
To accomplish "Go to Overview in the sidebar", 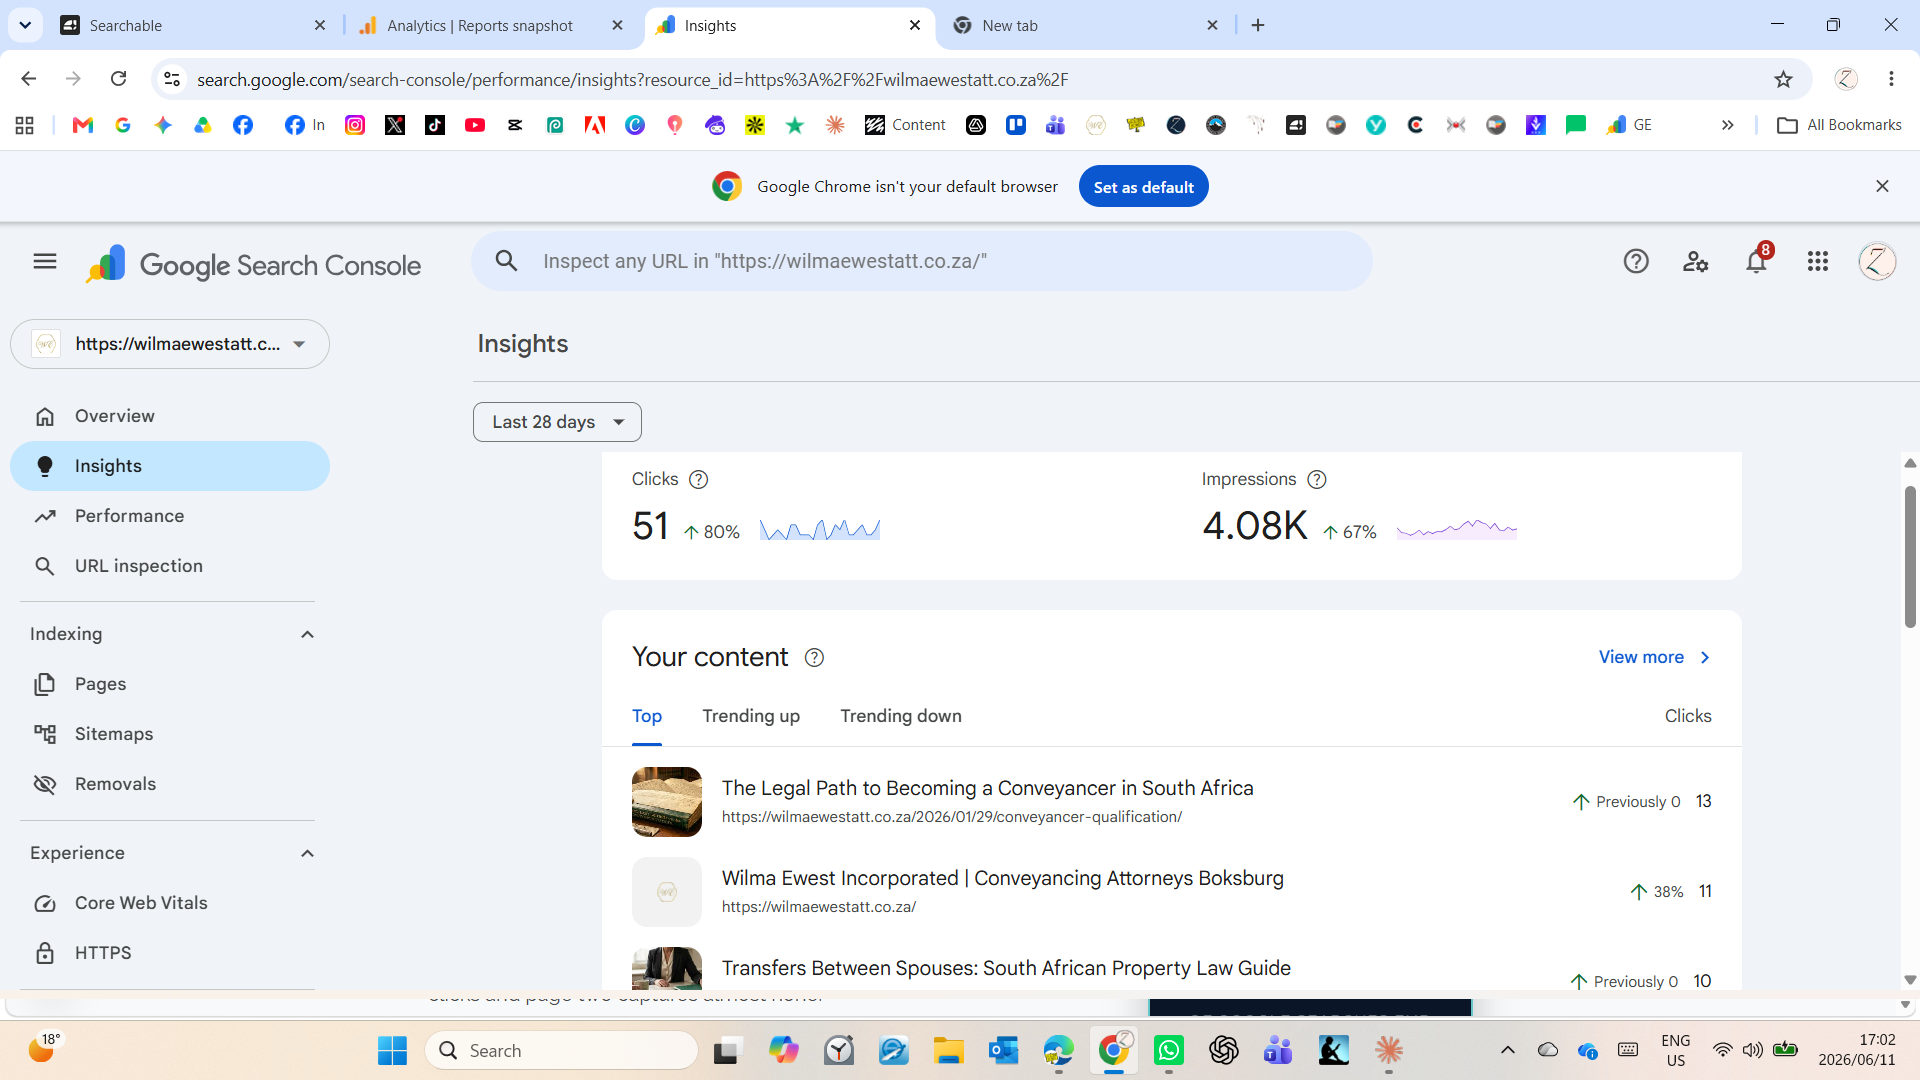I will click(170, 416).
